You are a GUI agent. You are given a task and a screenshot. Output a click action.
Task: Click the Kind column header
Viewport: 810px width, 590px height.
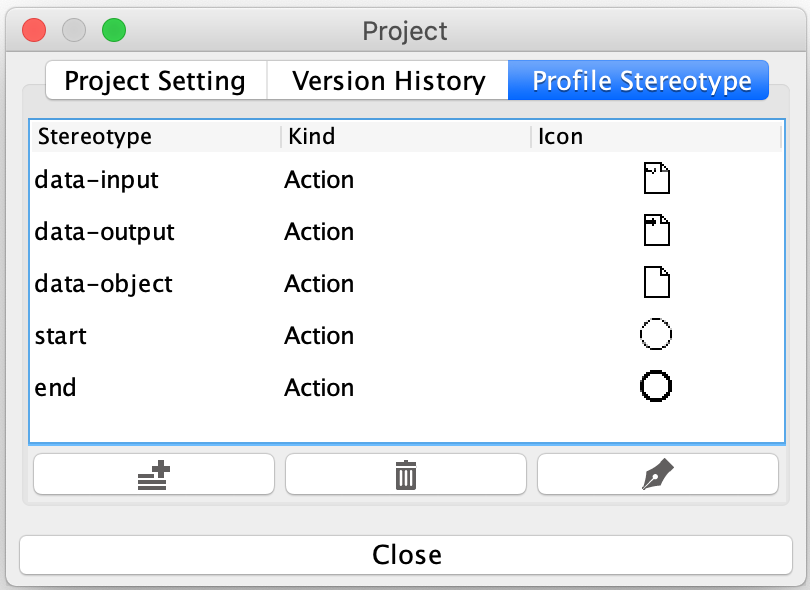311,136
